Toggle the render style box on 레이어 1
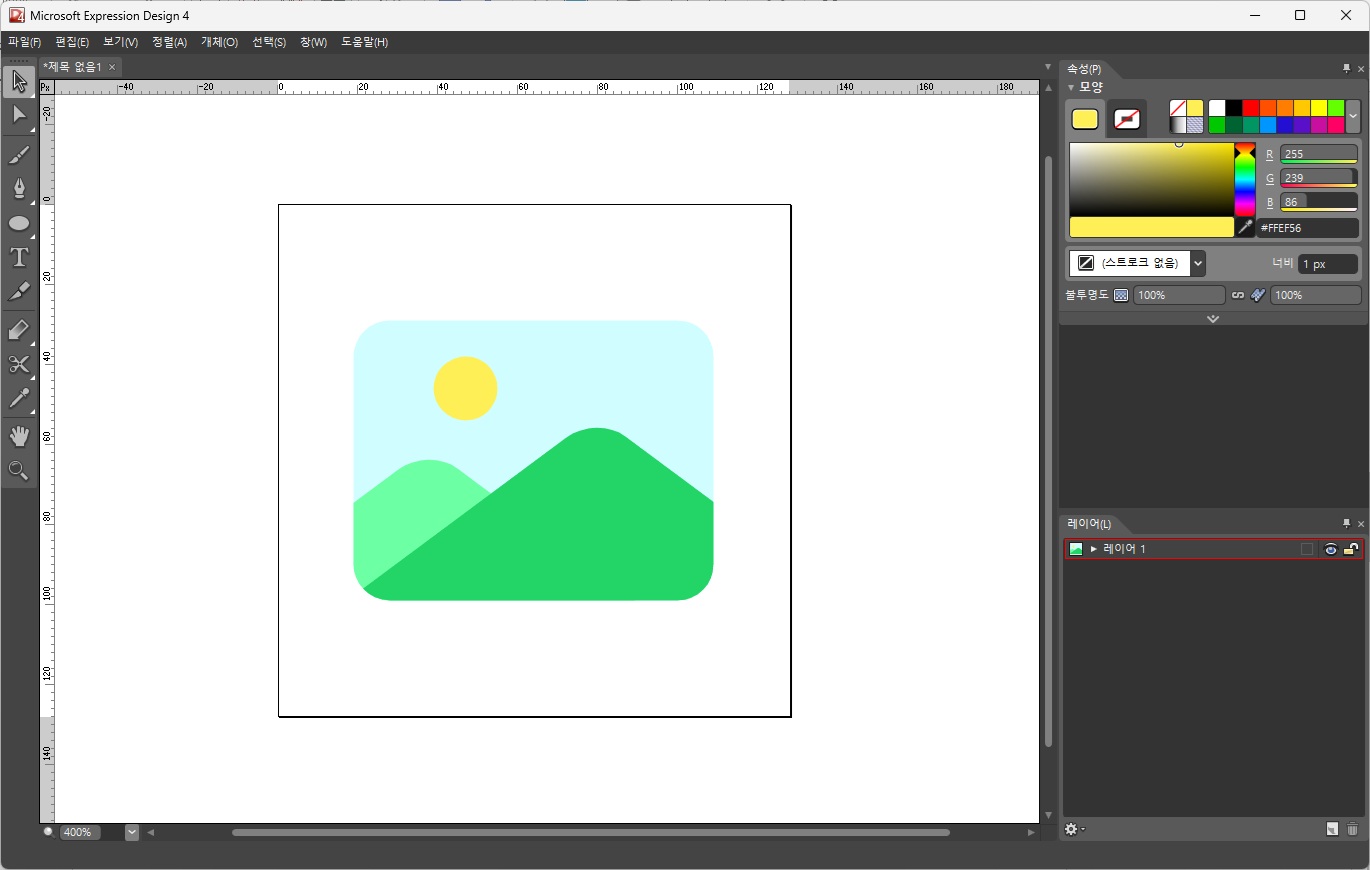Image resolution: width=1370 pixels, height=870 pixels. [1307, 549]
